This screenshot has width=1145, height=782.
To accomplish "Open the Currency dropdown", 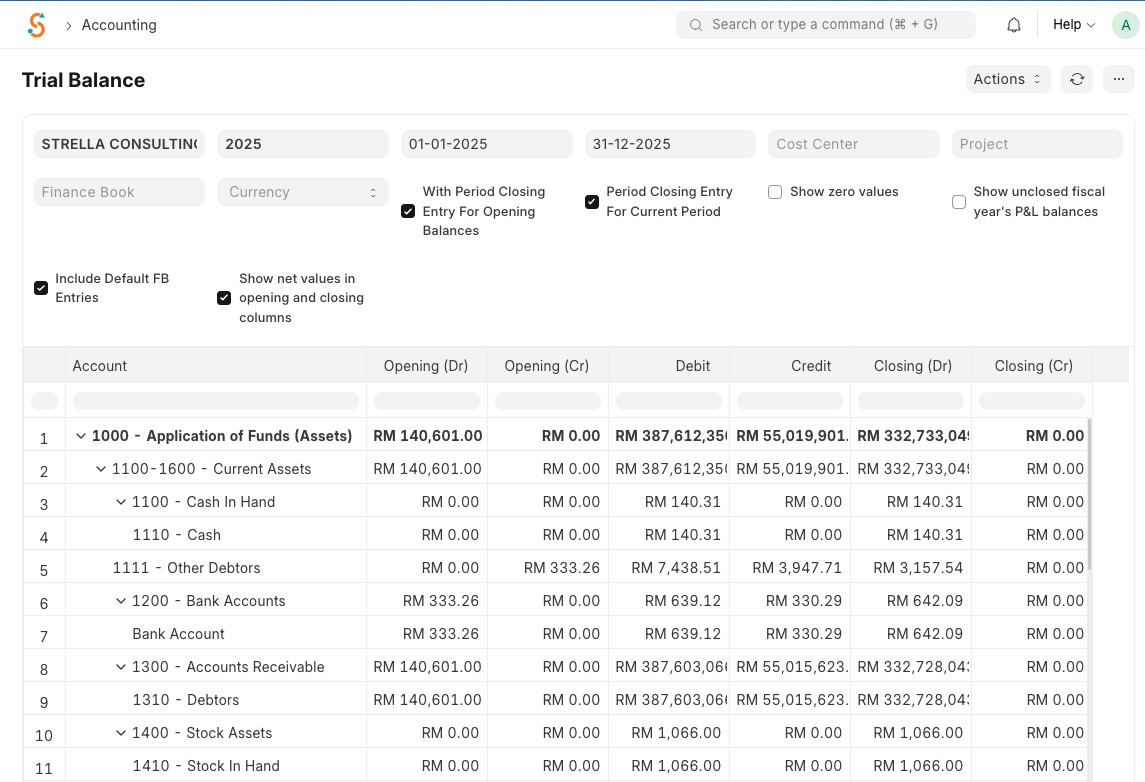I will click(302, 192).
